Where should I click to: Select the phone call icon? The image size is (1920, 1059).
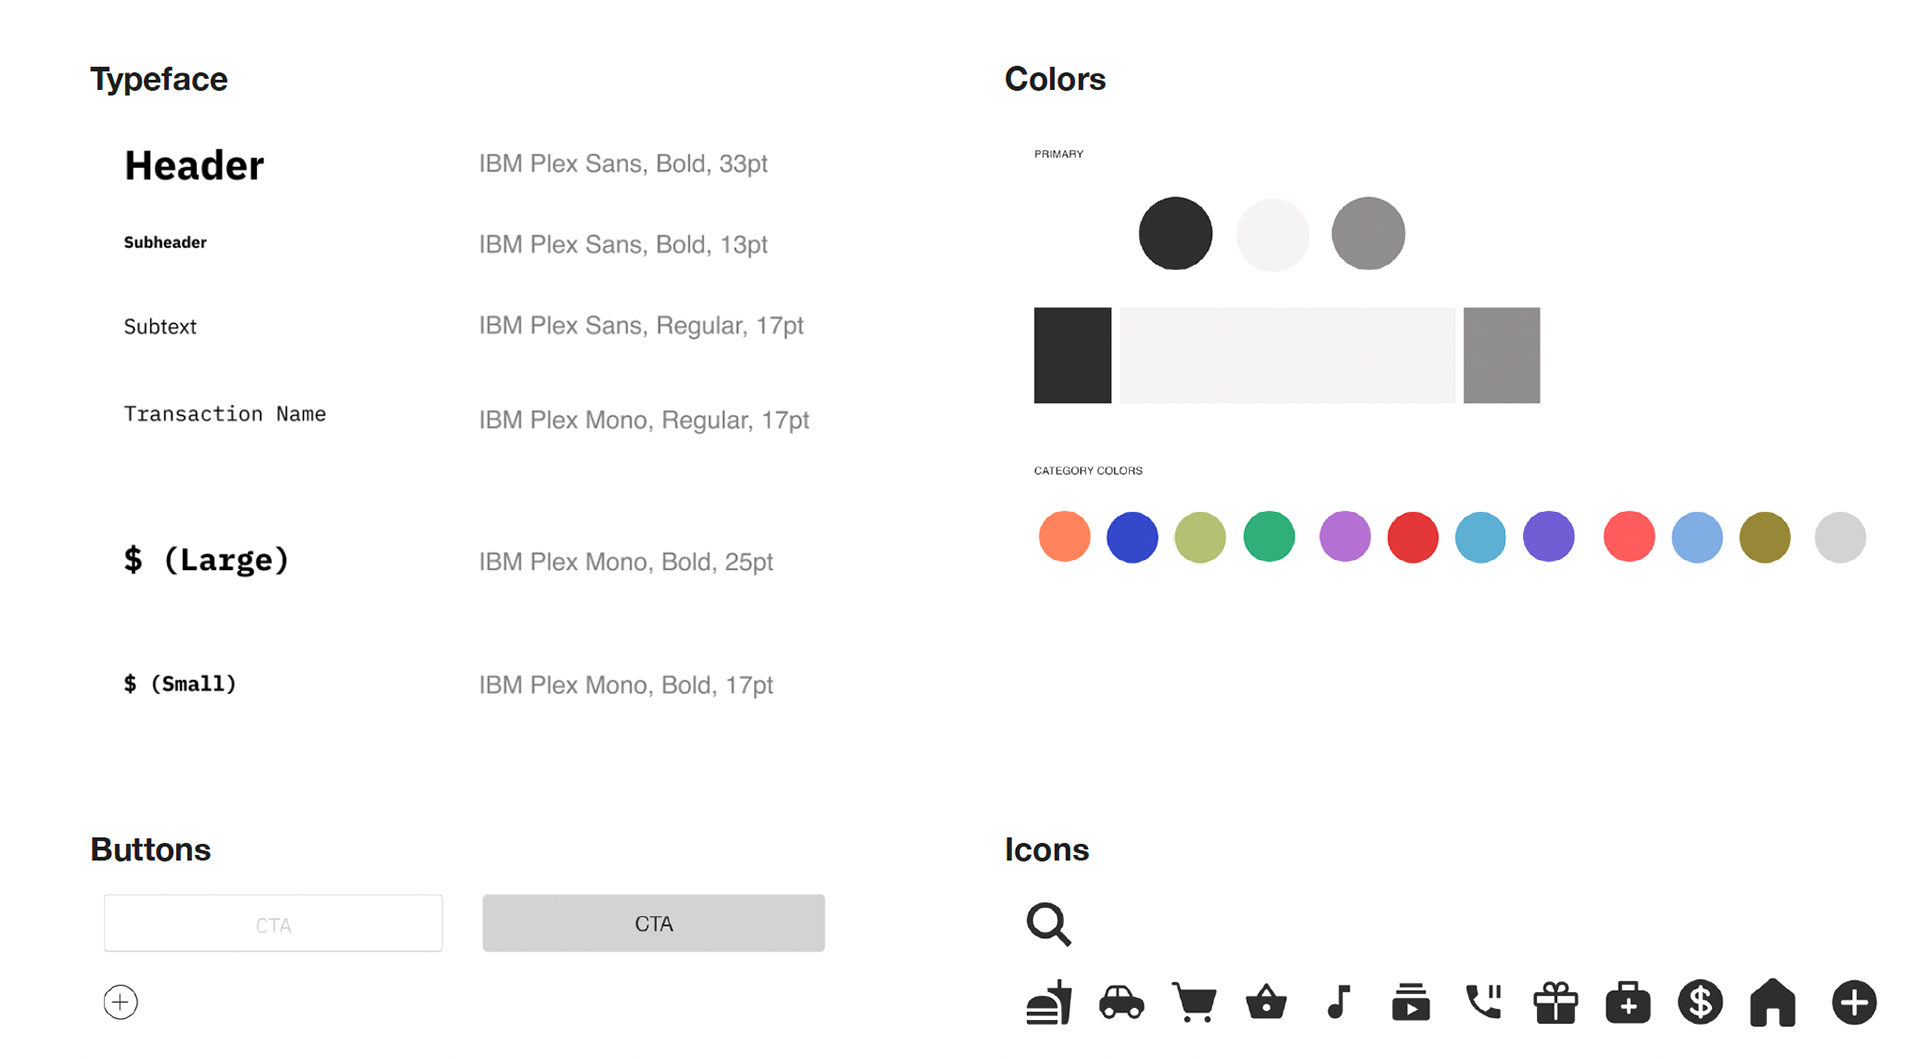[x=1483, y=1002]
